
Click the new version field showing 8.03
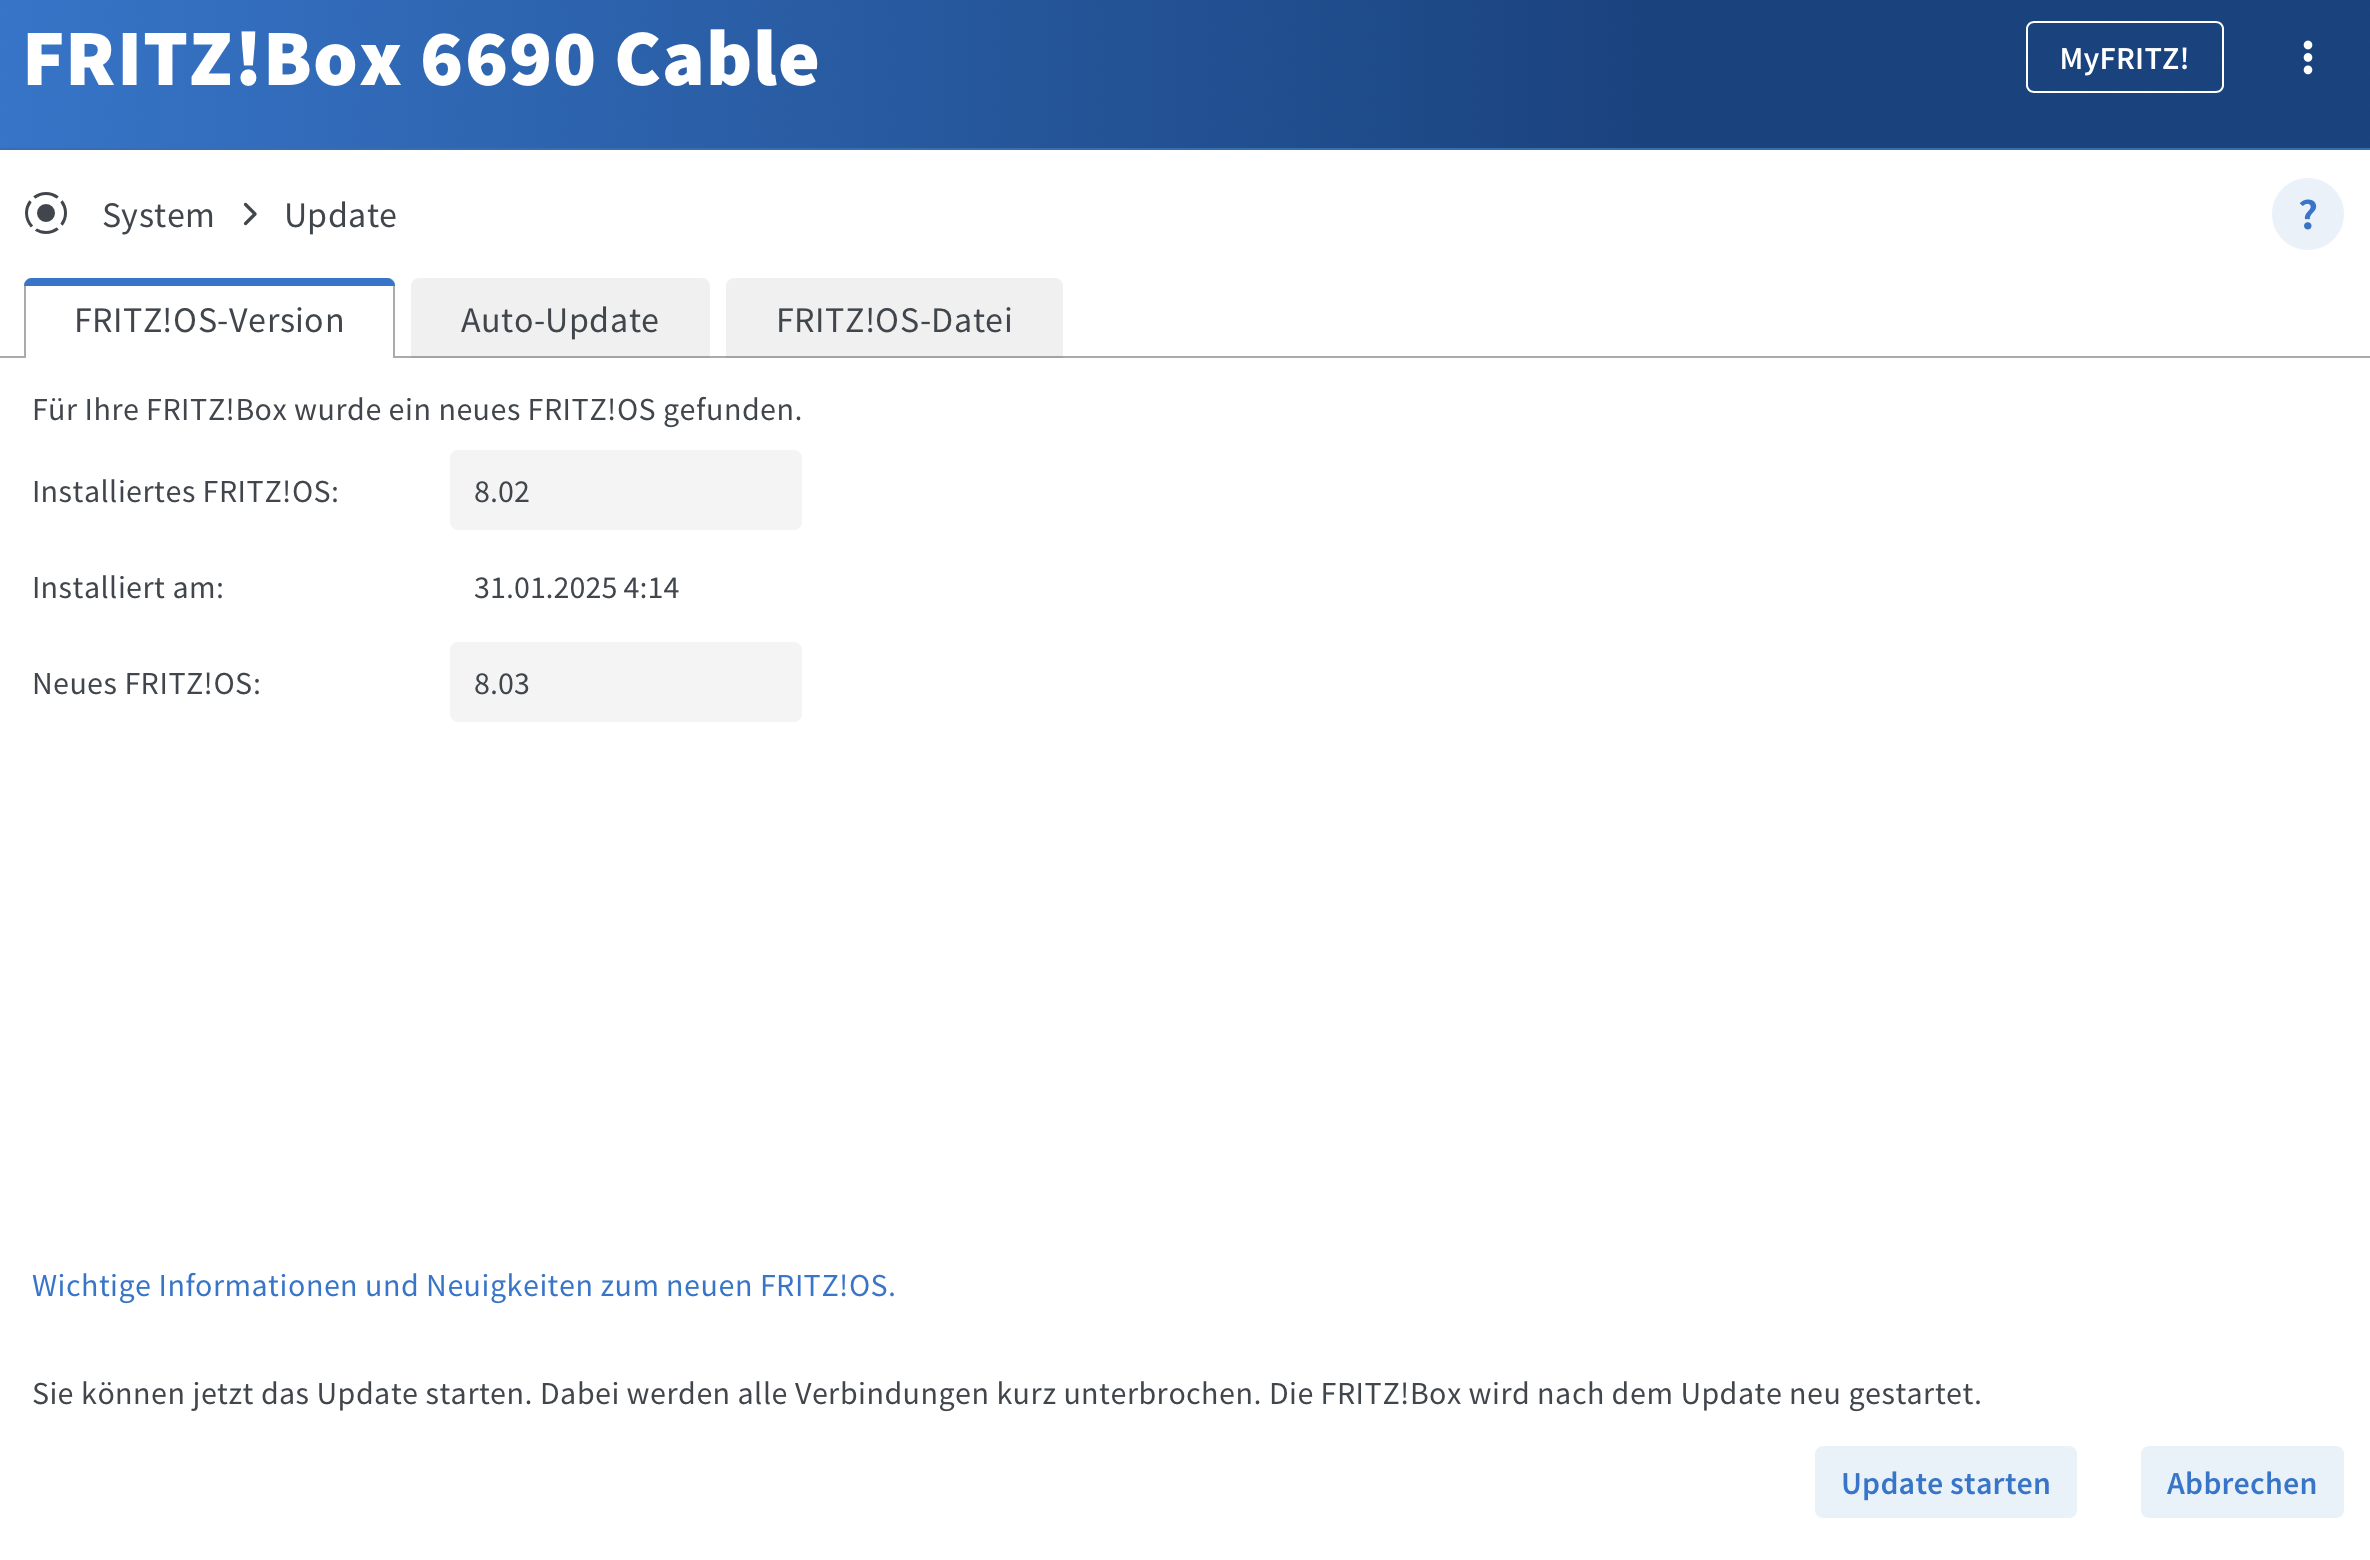pos(625,683)
